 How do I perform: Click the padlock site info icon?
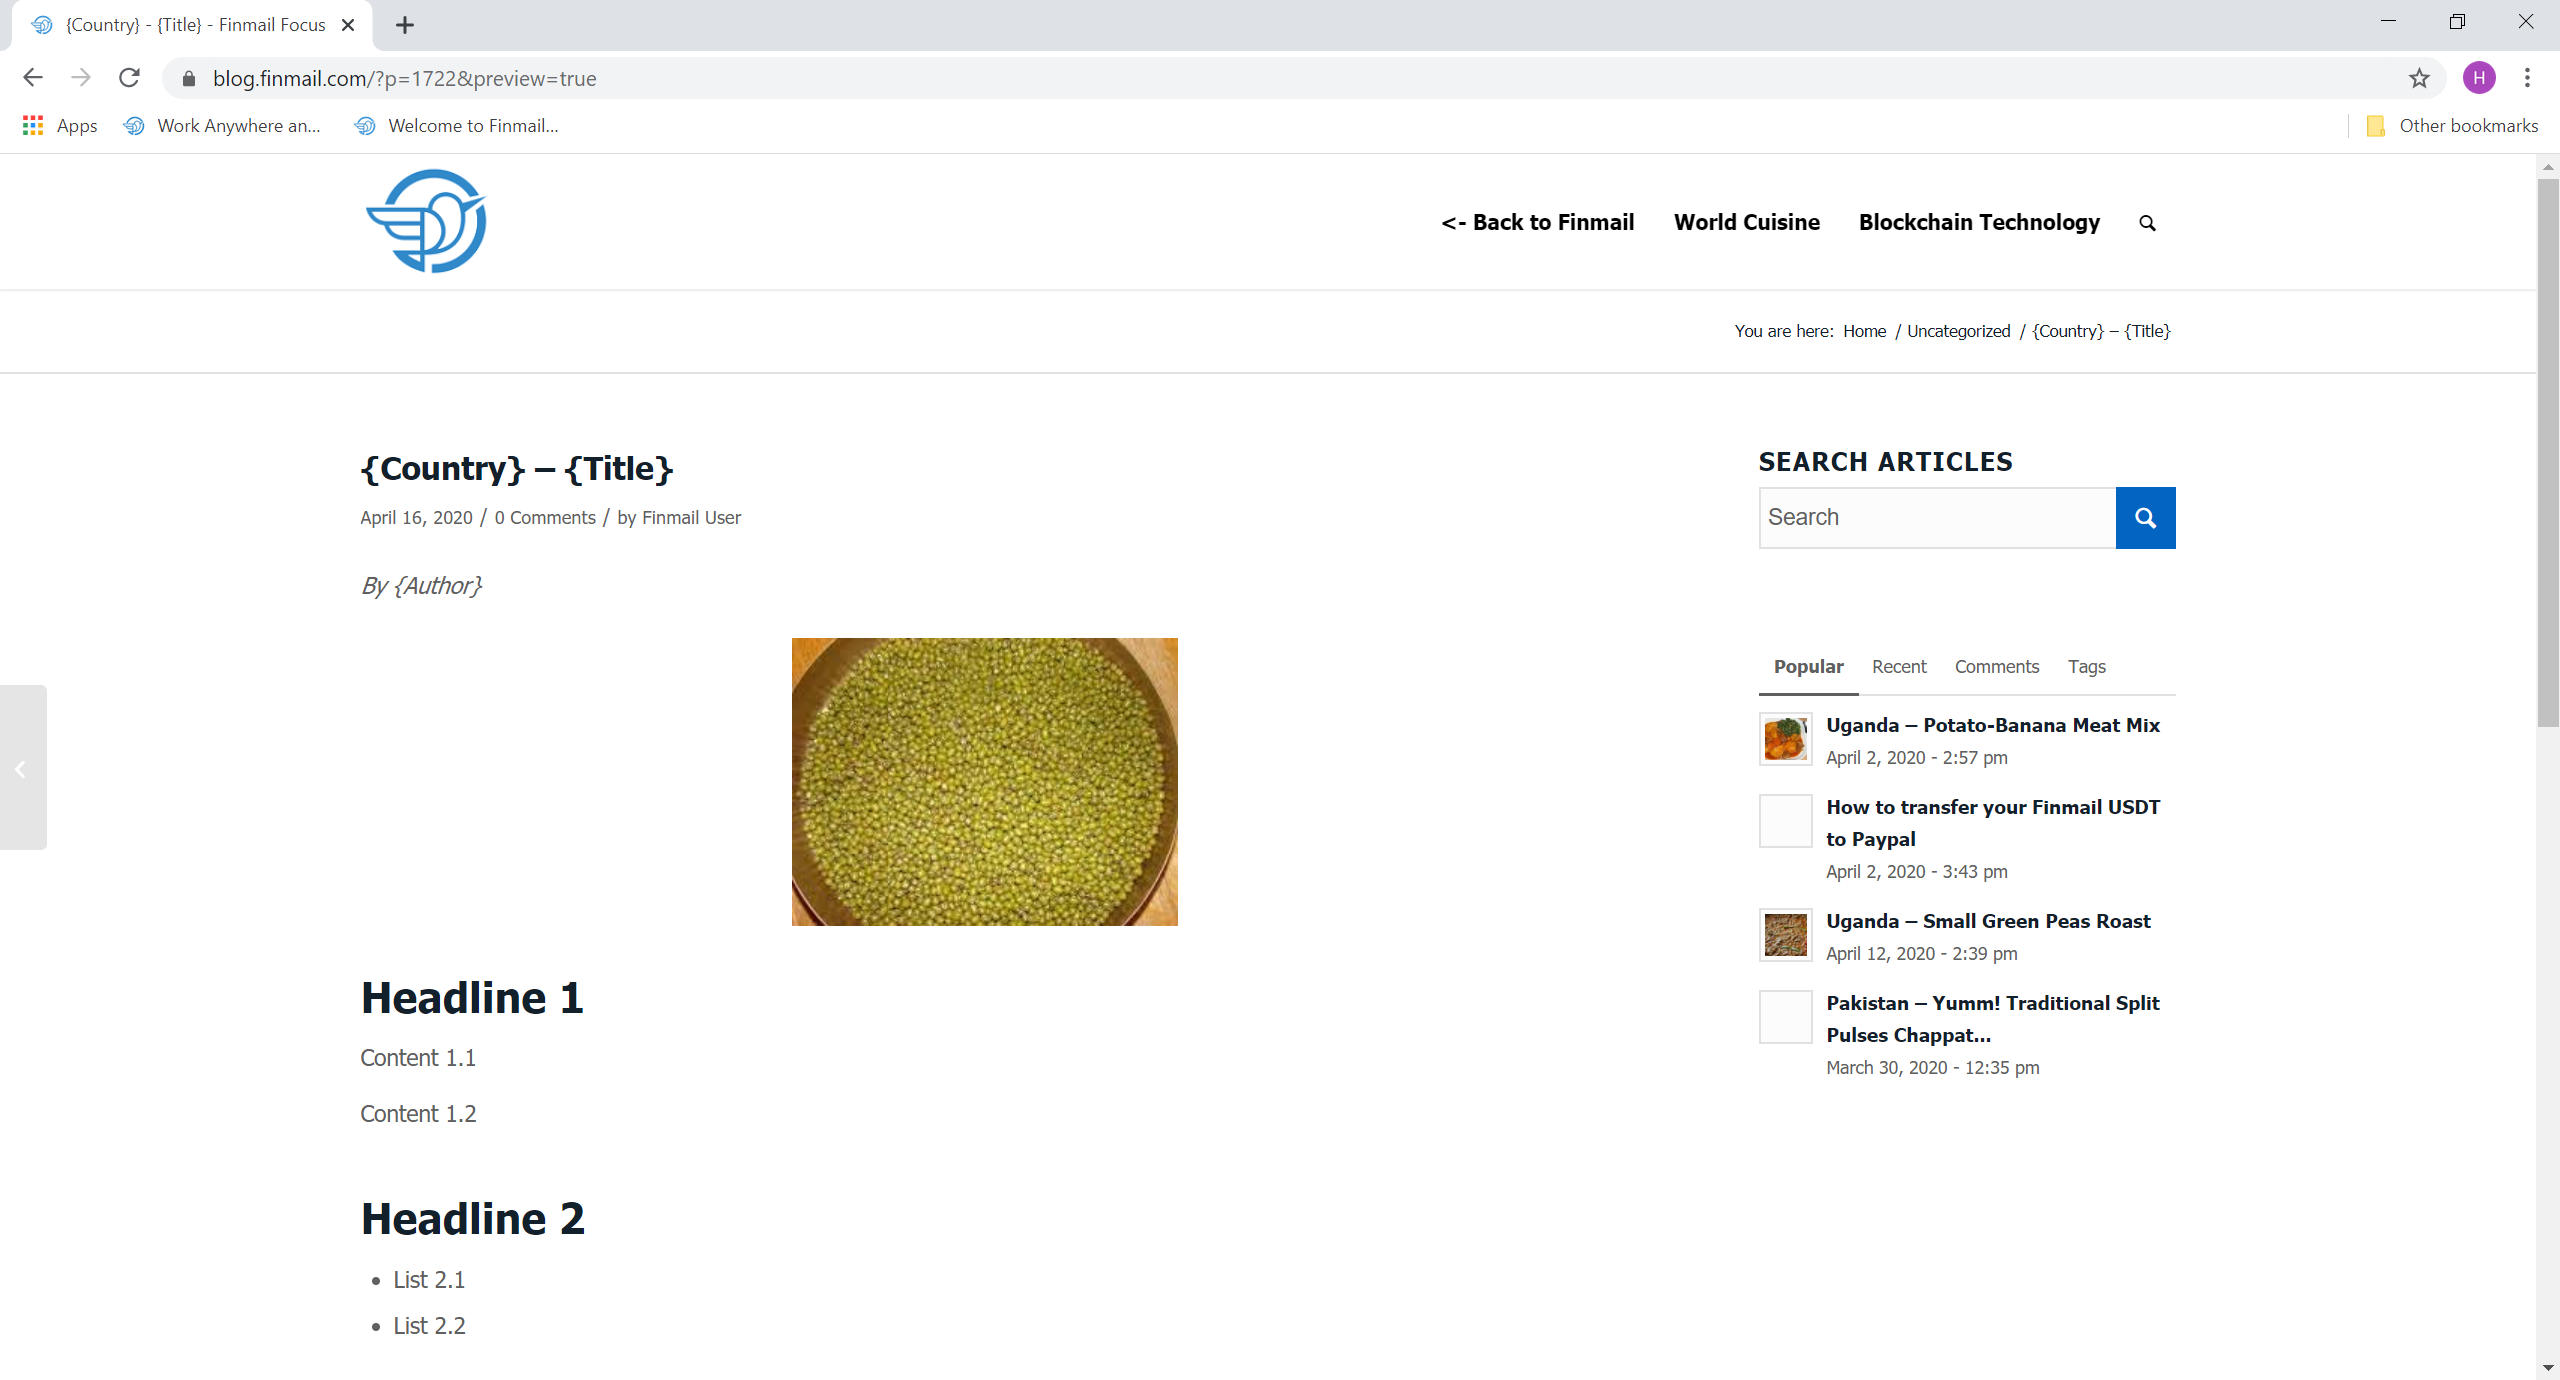189,78
